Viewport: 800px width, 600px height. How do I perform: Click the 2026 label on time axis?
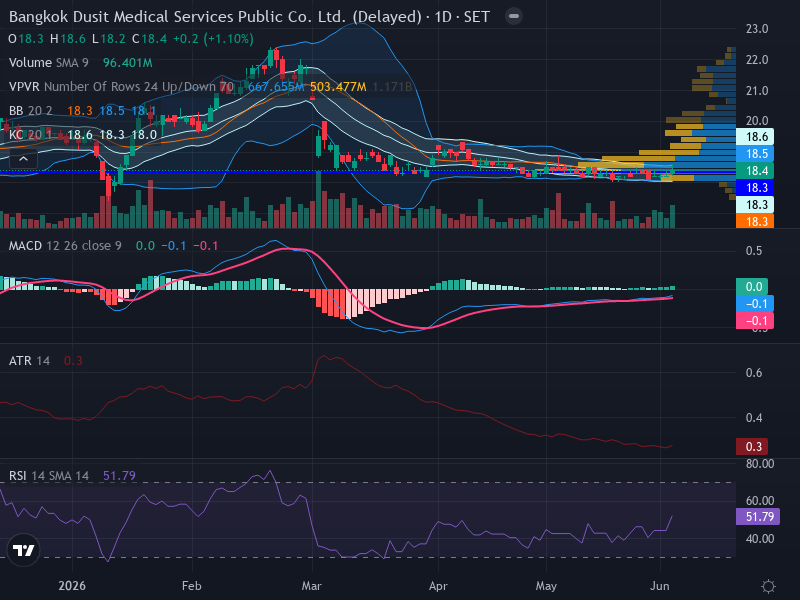[72, 586]
